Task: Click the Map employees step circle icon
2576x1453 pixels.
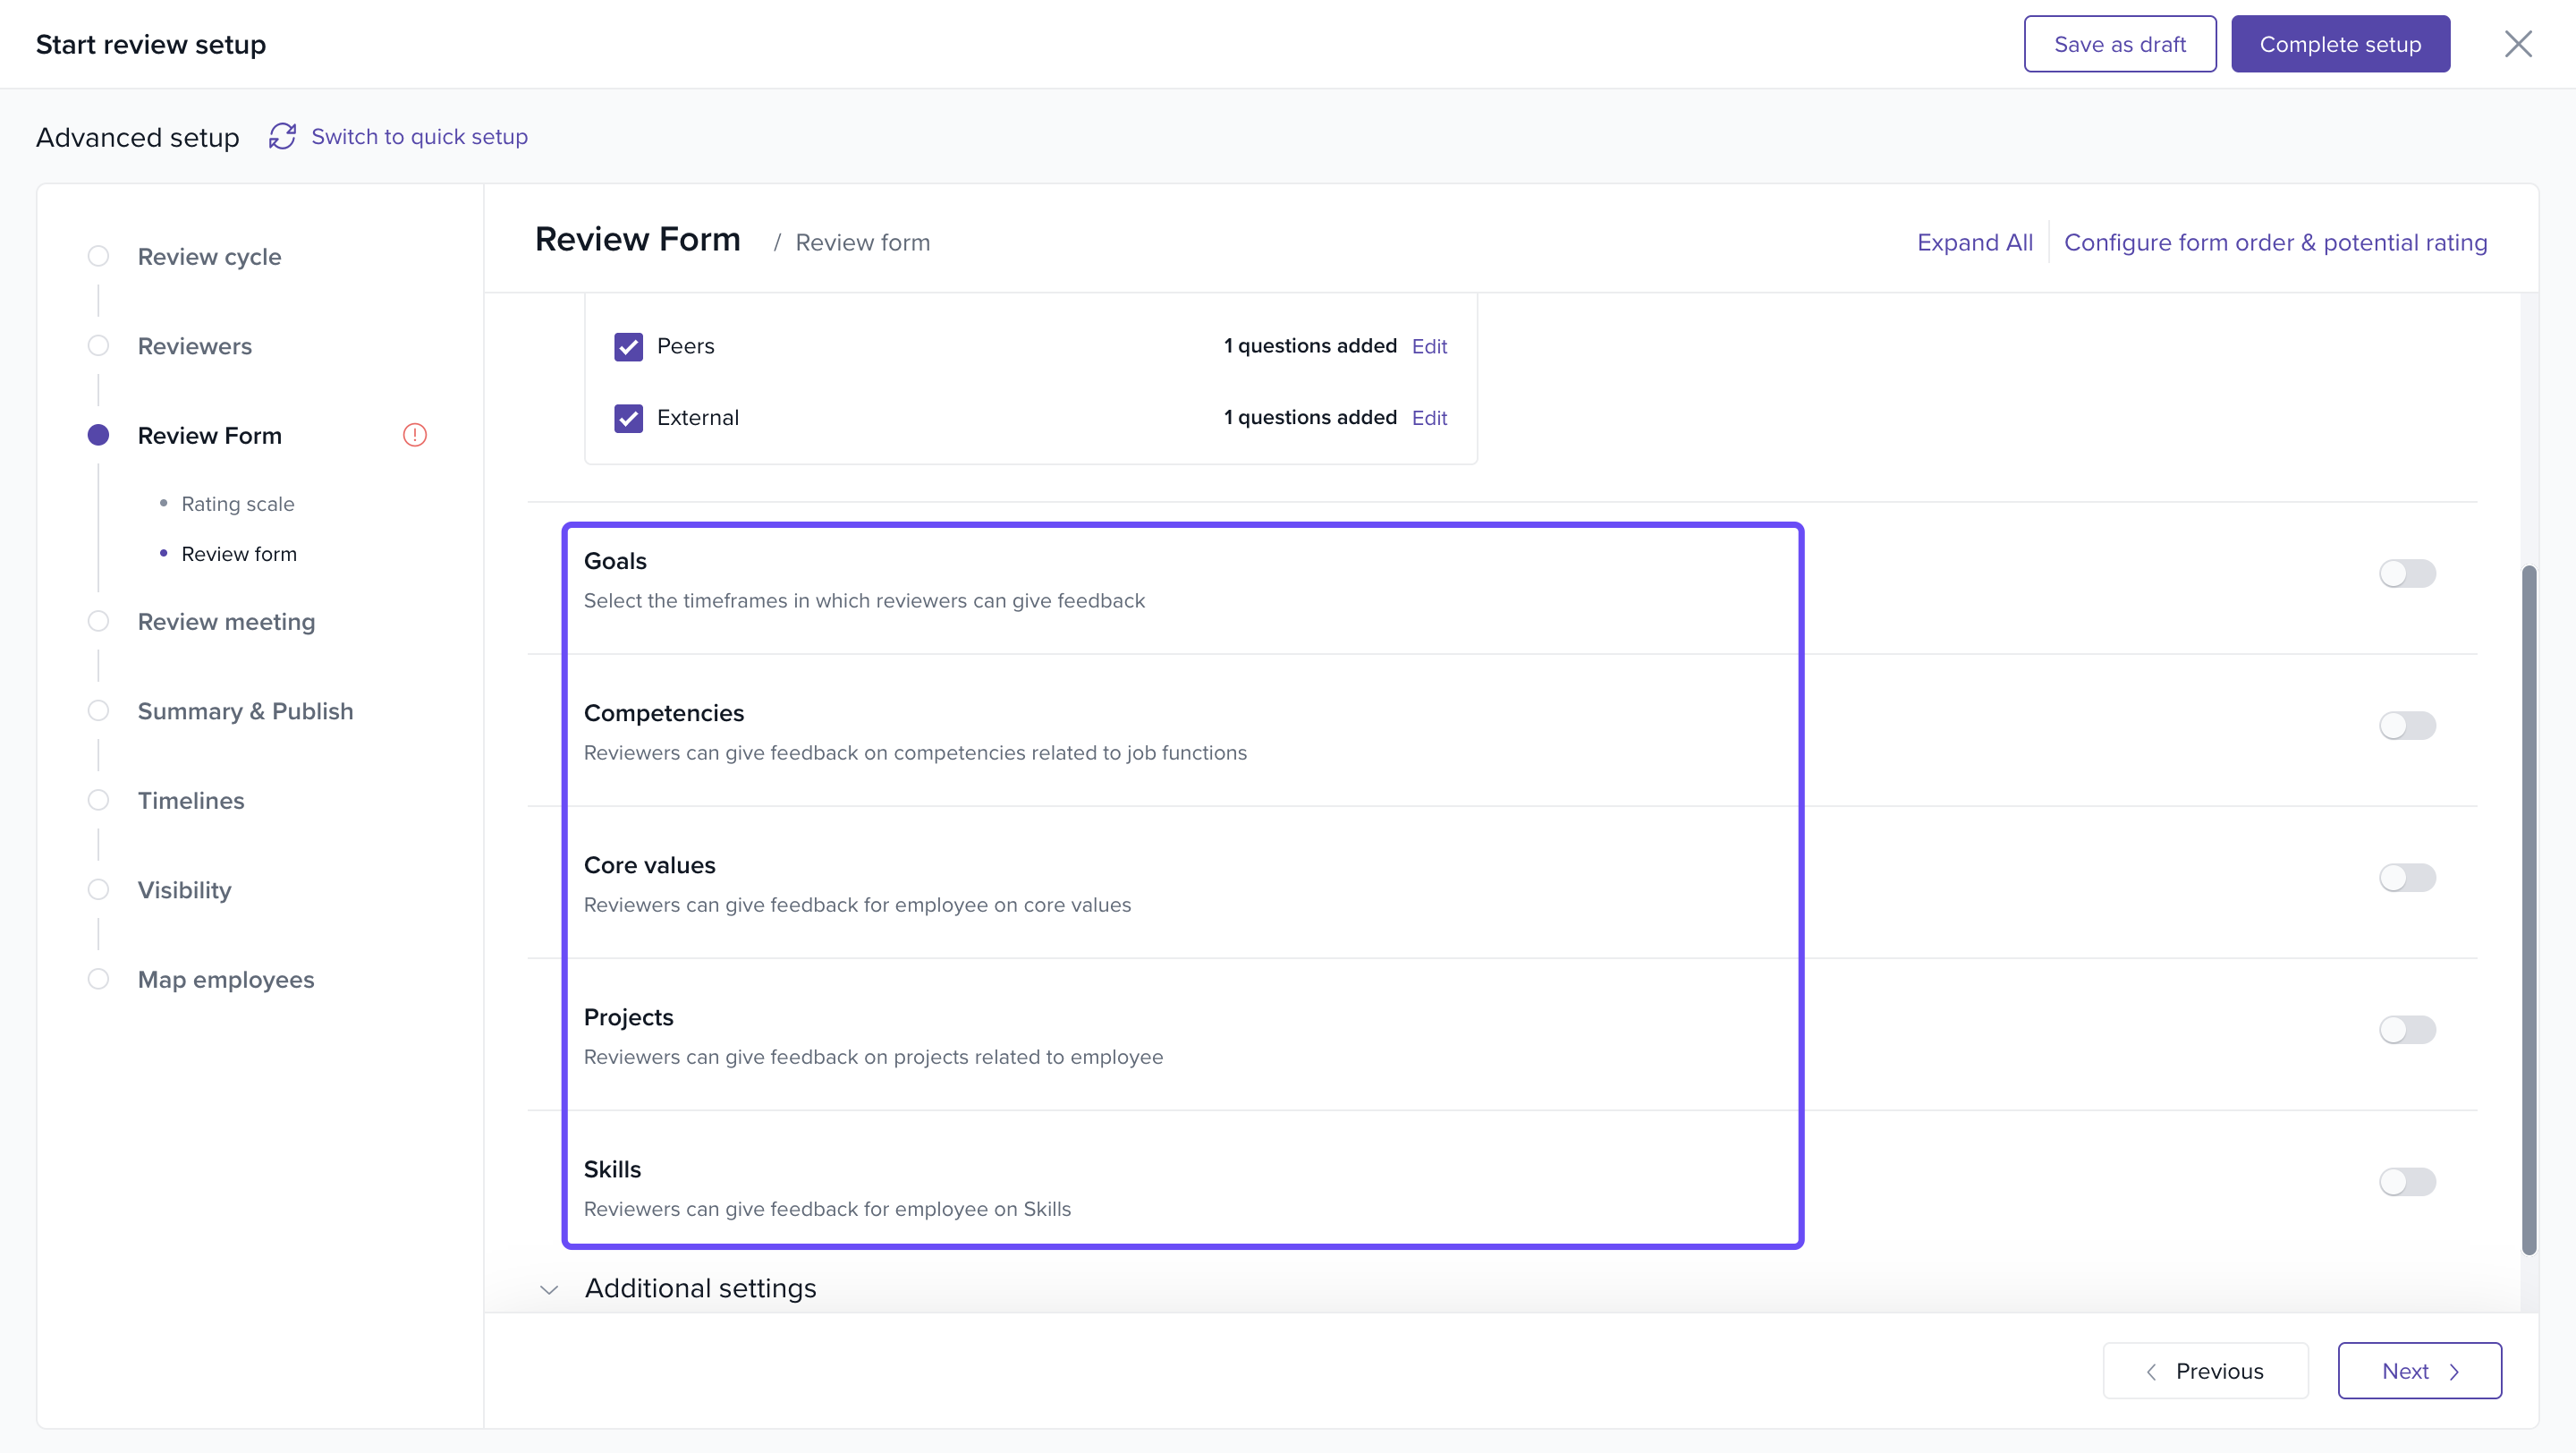Action: click(98, 979)
